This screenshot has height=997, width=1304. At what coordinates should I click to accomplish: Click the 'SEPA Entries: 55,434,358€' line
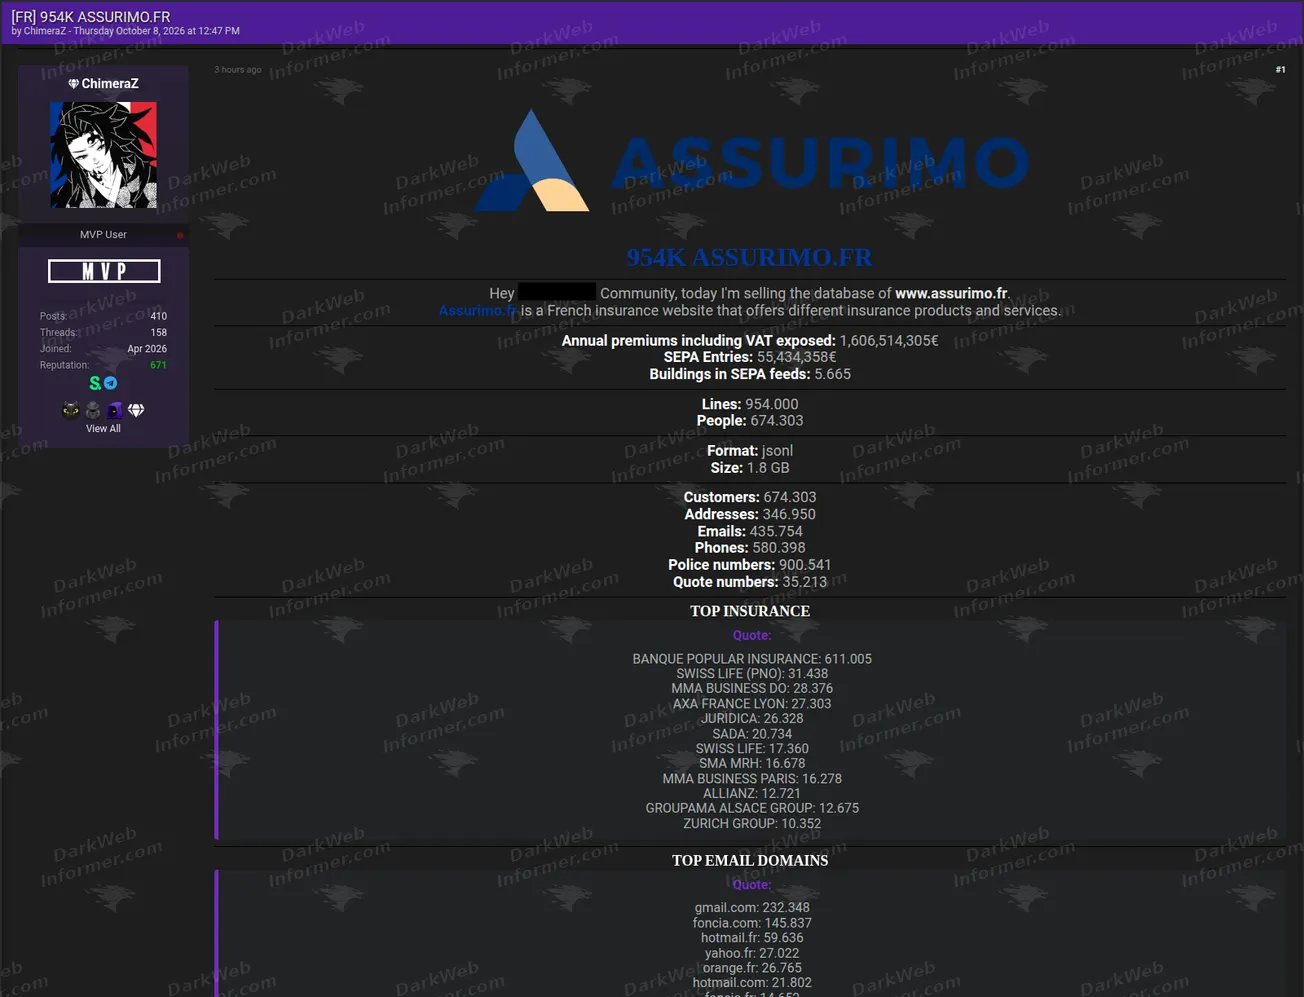[x=750, y=357]
